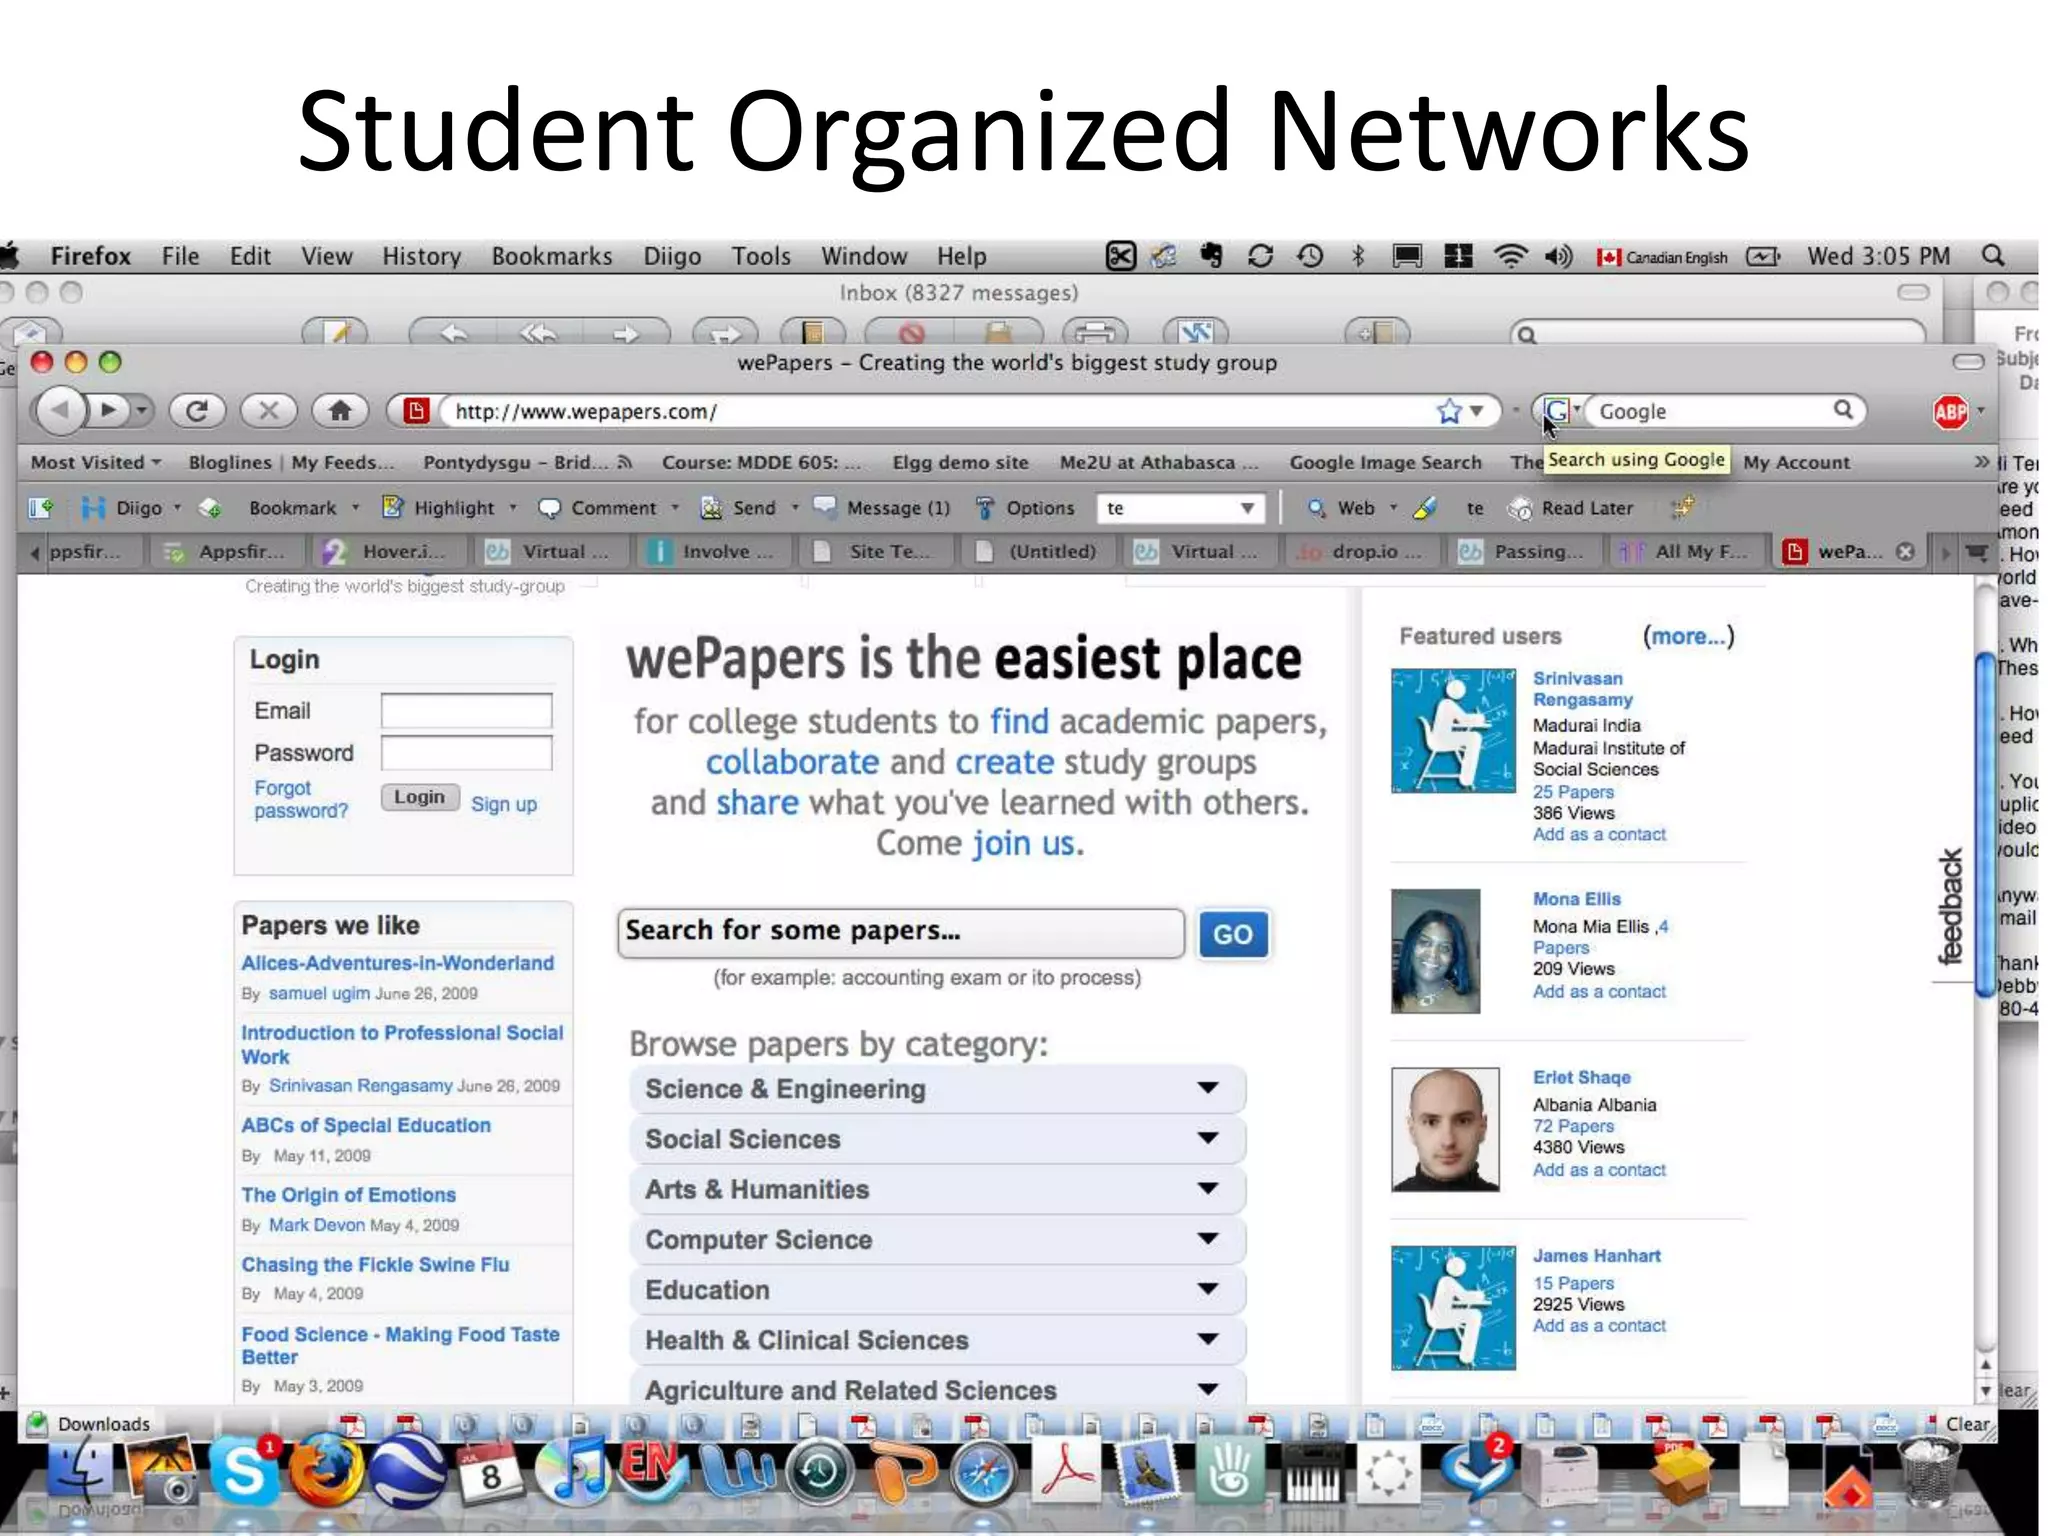
Task: Open the Bookmarks menu
Action: [551, 257]
